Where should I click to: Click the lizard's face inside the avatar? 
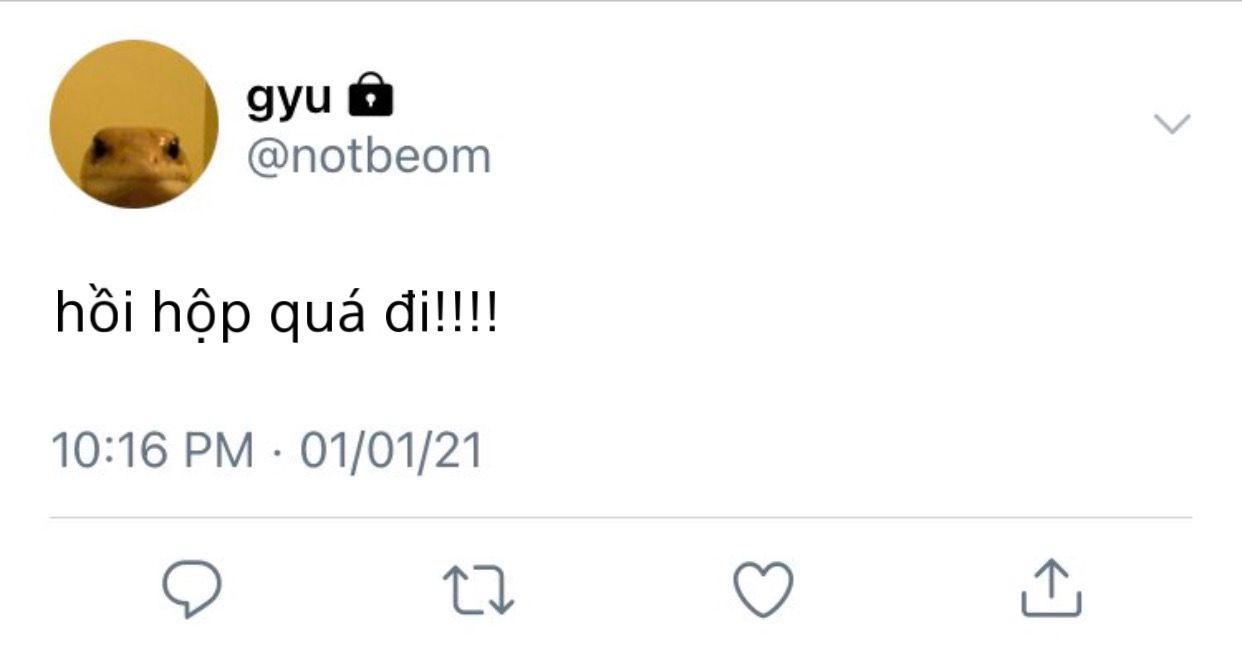point(135,164)
